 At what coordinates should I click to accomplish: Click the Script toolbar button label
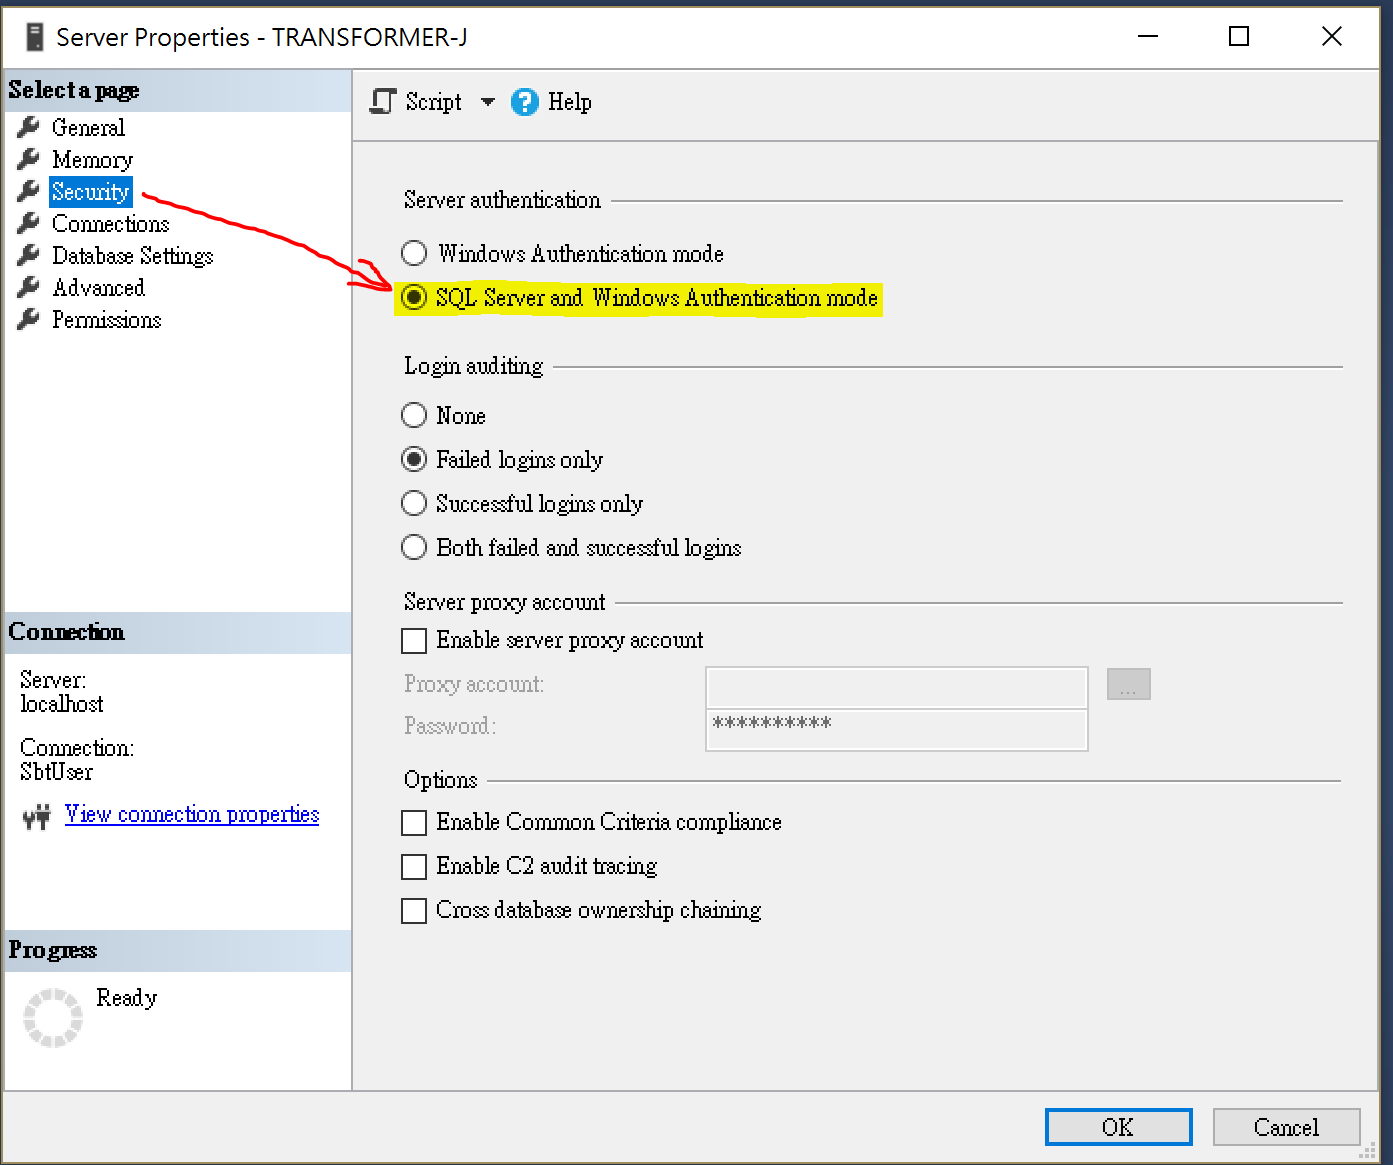click(x=434, y=102)
